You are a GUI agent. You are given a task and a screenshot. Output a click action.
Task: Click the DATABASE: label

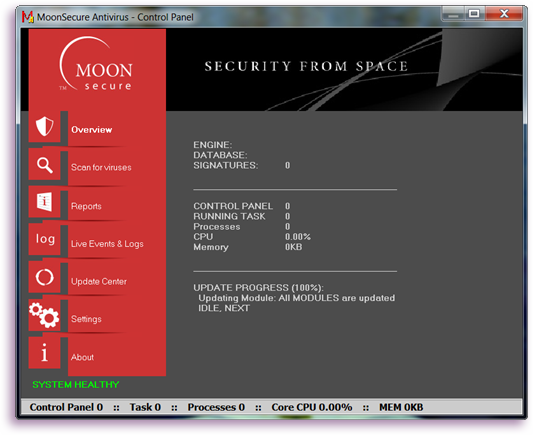point(220,155)
